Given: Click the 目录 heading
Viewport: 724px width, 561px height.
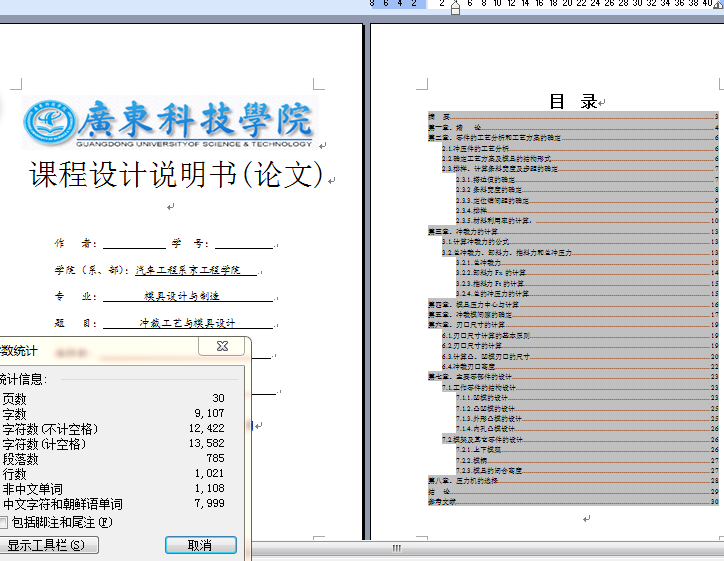Looking at the screenshot, I should pyautogui.click(x=573, y=102).
